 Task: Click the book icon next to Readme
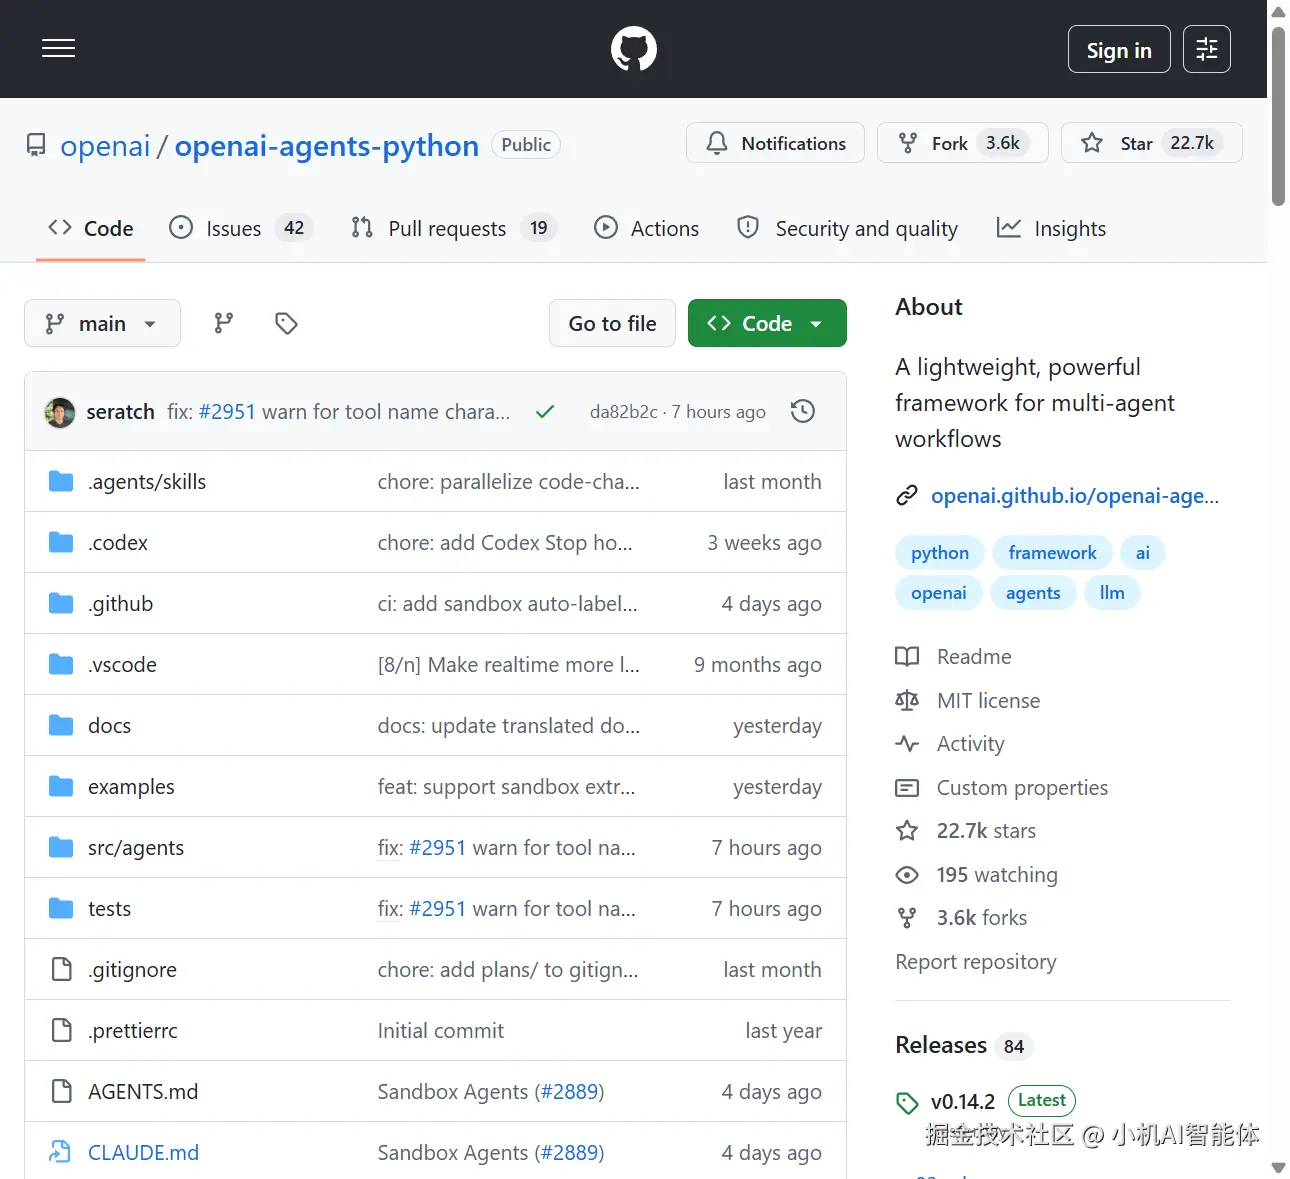pos(907,656)
